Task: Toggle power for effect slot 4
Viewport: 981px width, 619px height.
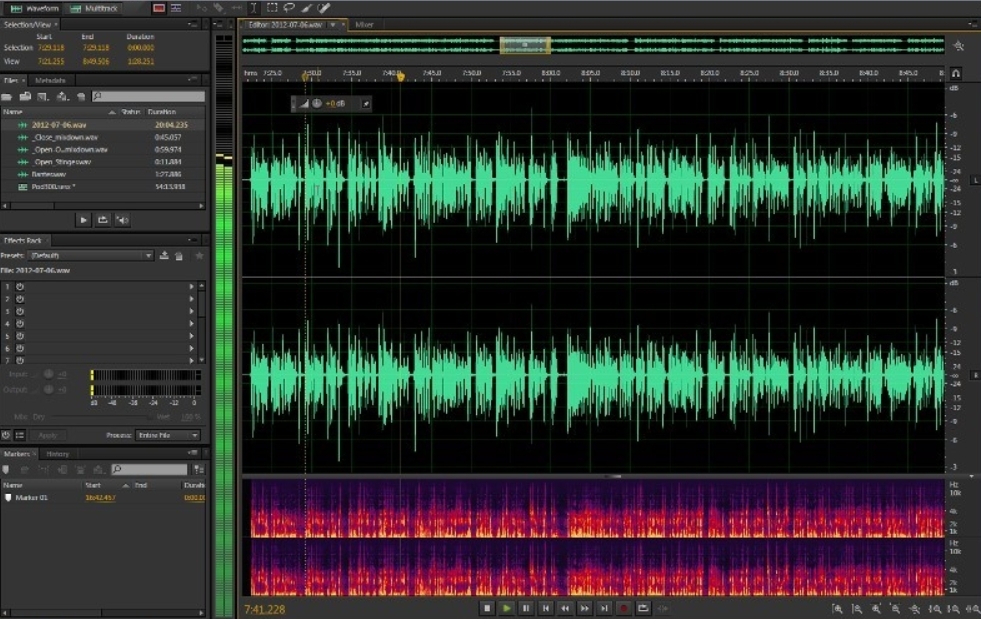Action: point(20,324)
